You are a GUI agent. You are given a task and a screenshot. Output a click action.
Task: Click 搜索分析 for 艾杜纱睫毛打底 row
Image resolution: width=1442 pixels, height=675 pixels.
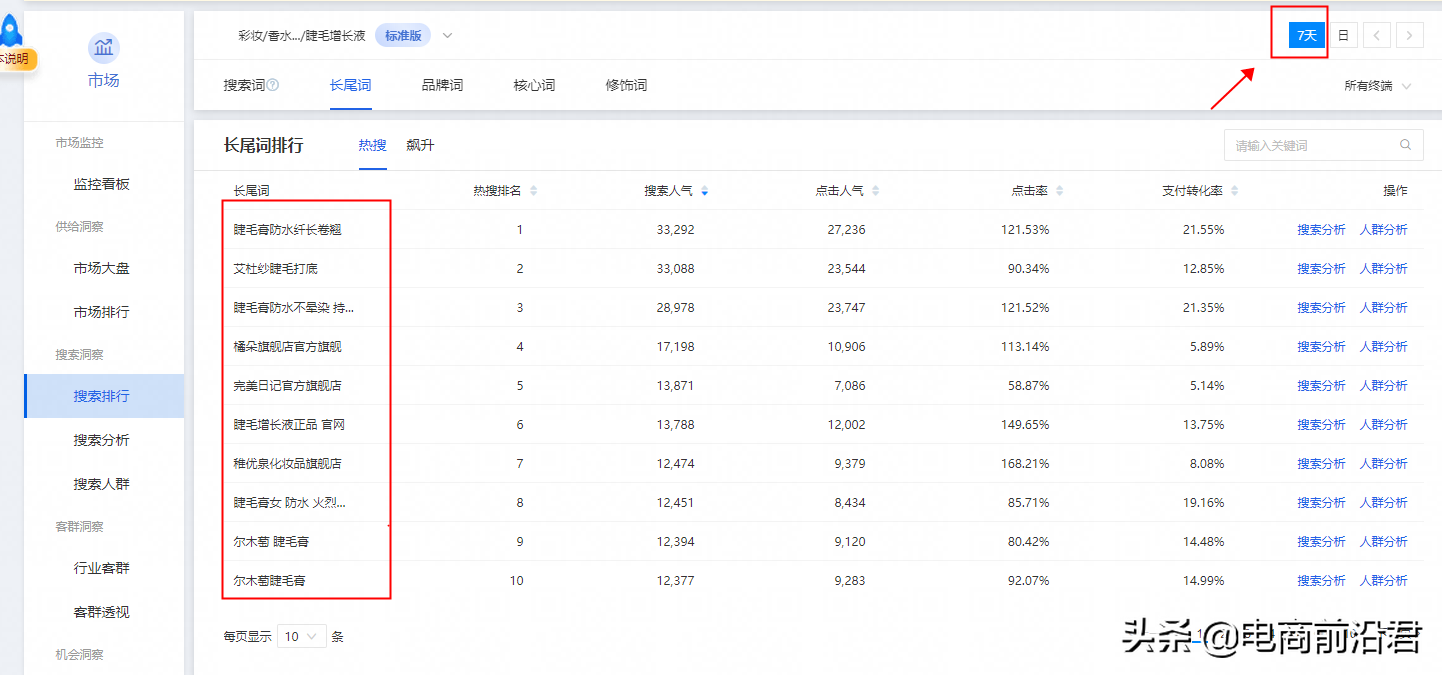coord(1321,269)
